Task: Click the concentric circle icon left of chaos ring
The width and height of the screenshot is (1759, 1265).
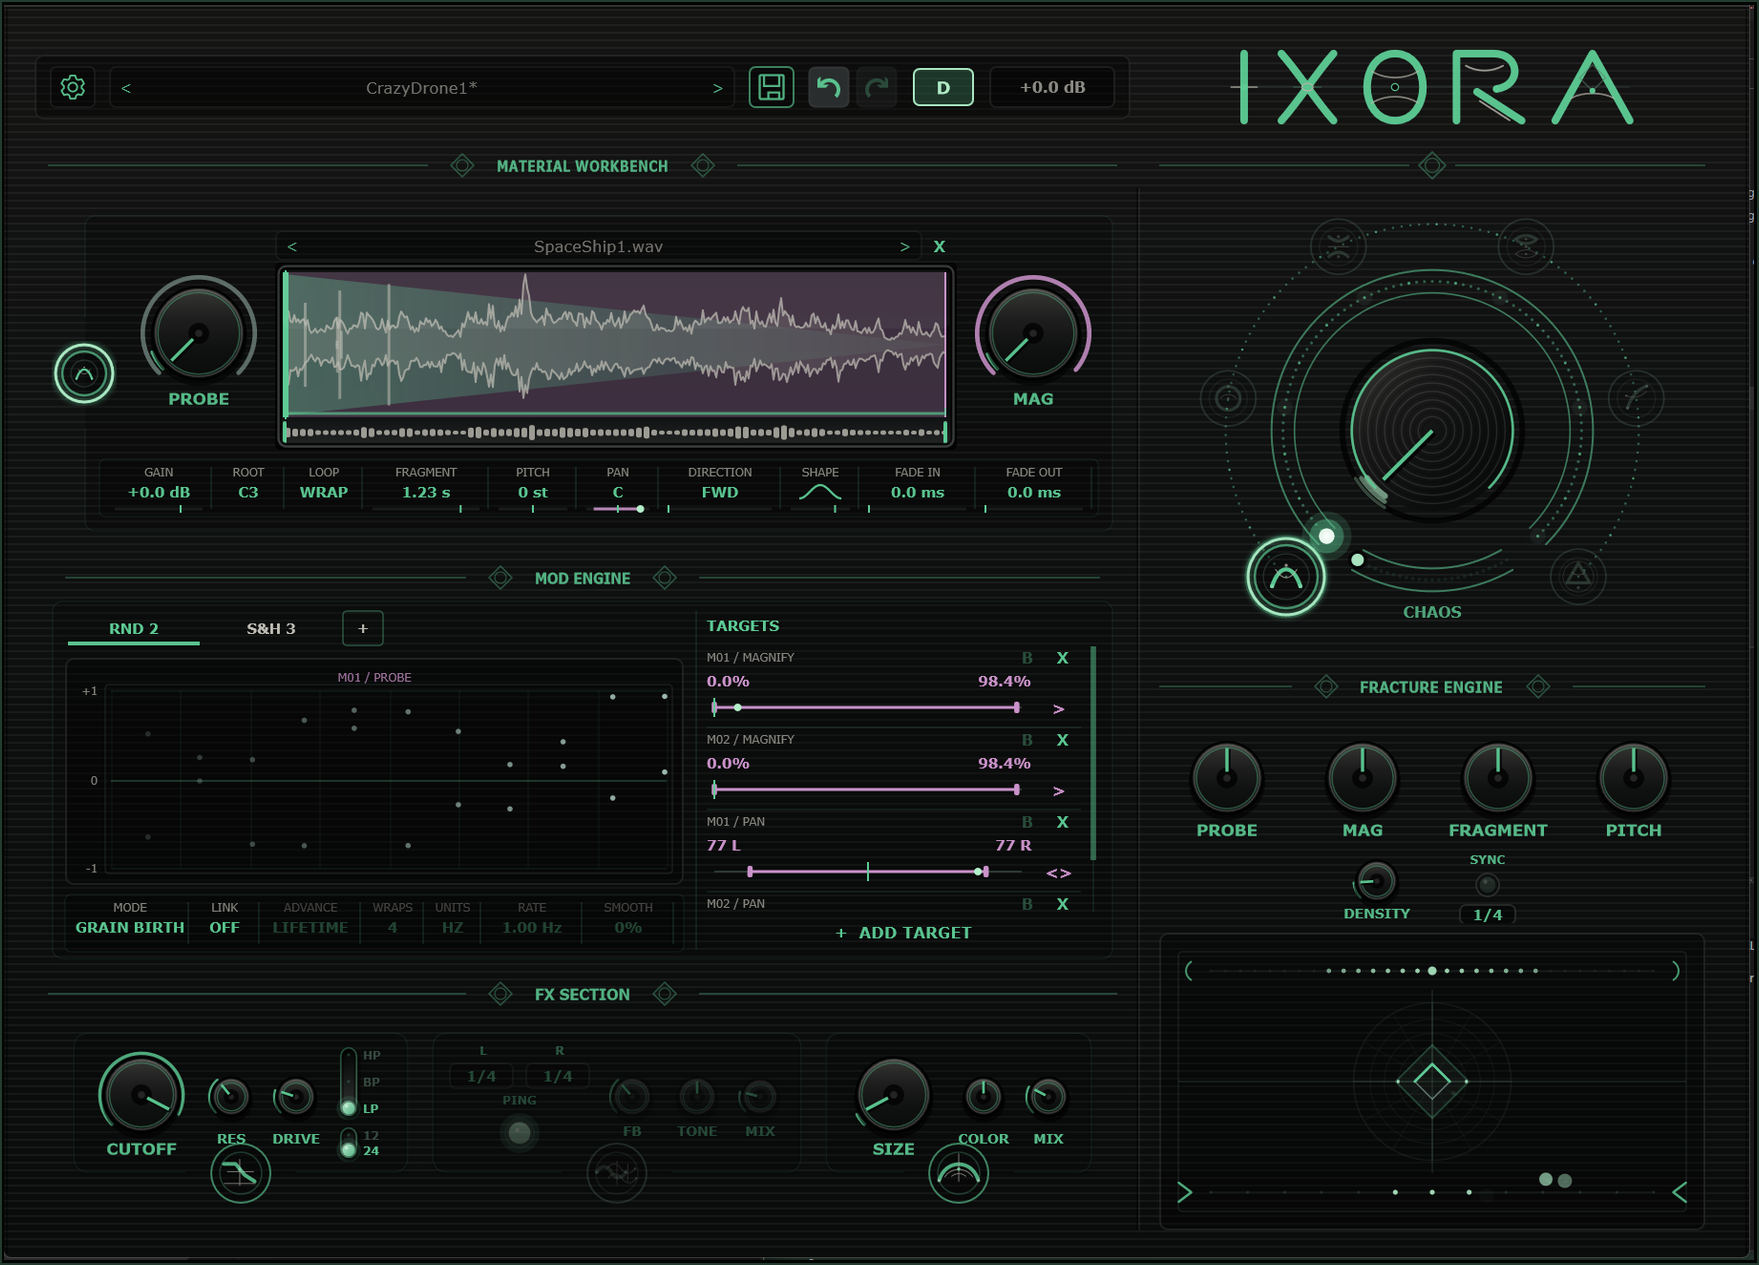Action: [x=1228, y=399]
